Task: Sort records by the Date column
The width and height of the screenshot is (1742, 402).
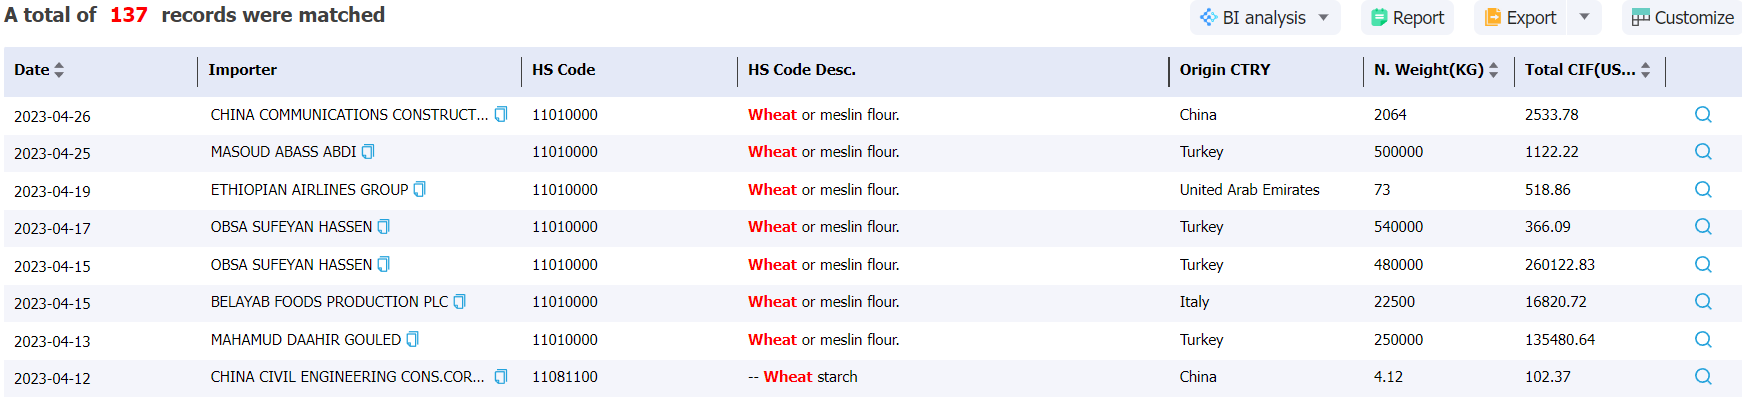Action: coord(59,70)
